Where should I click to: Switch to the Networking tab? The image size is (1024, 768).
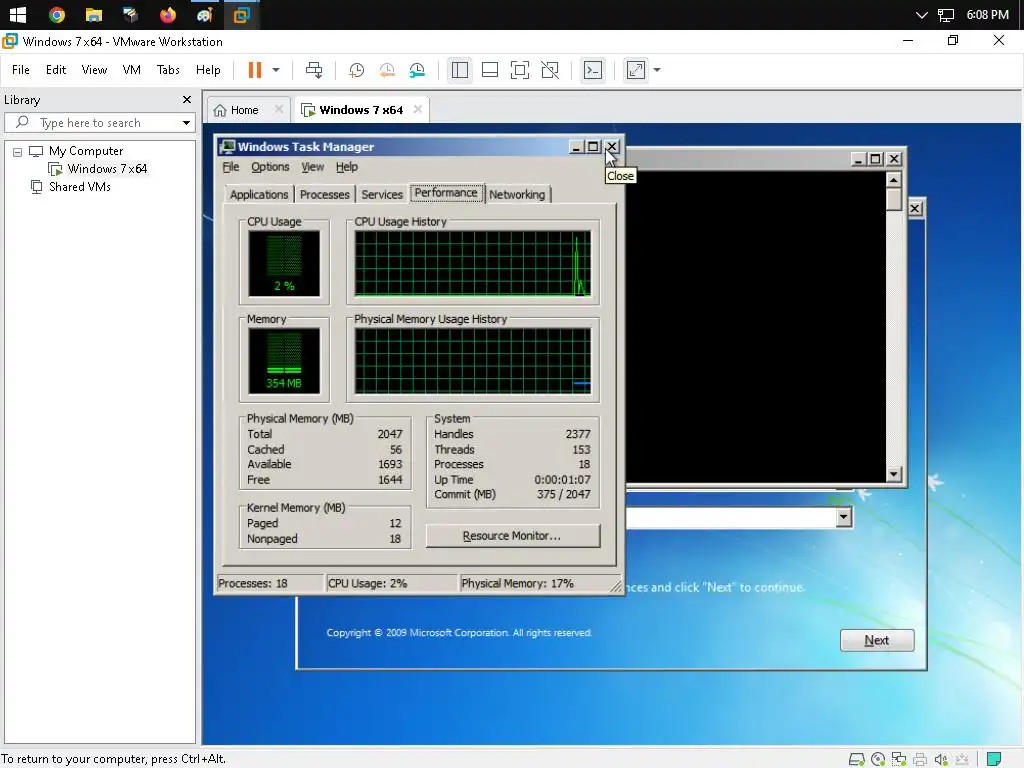pos(517,195)
